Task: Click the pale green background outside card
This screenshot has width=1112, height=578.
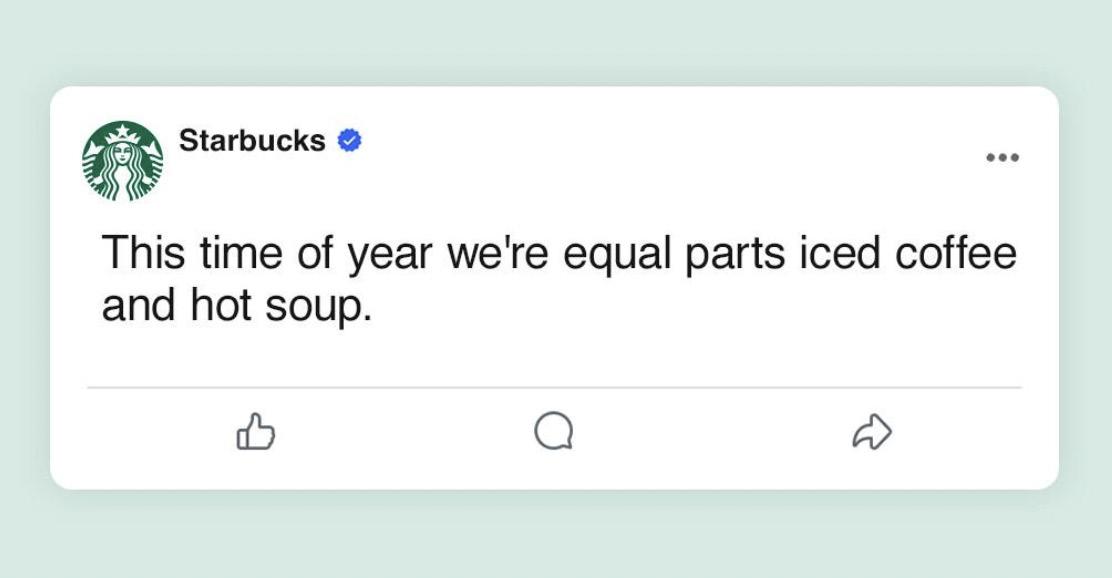Action: click(556, 43)
